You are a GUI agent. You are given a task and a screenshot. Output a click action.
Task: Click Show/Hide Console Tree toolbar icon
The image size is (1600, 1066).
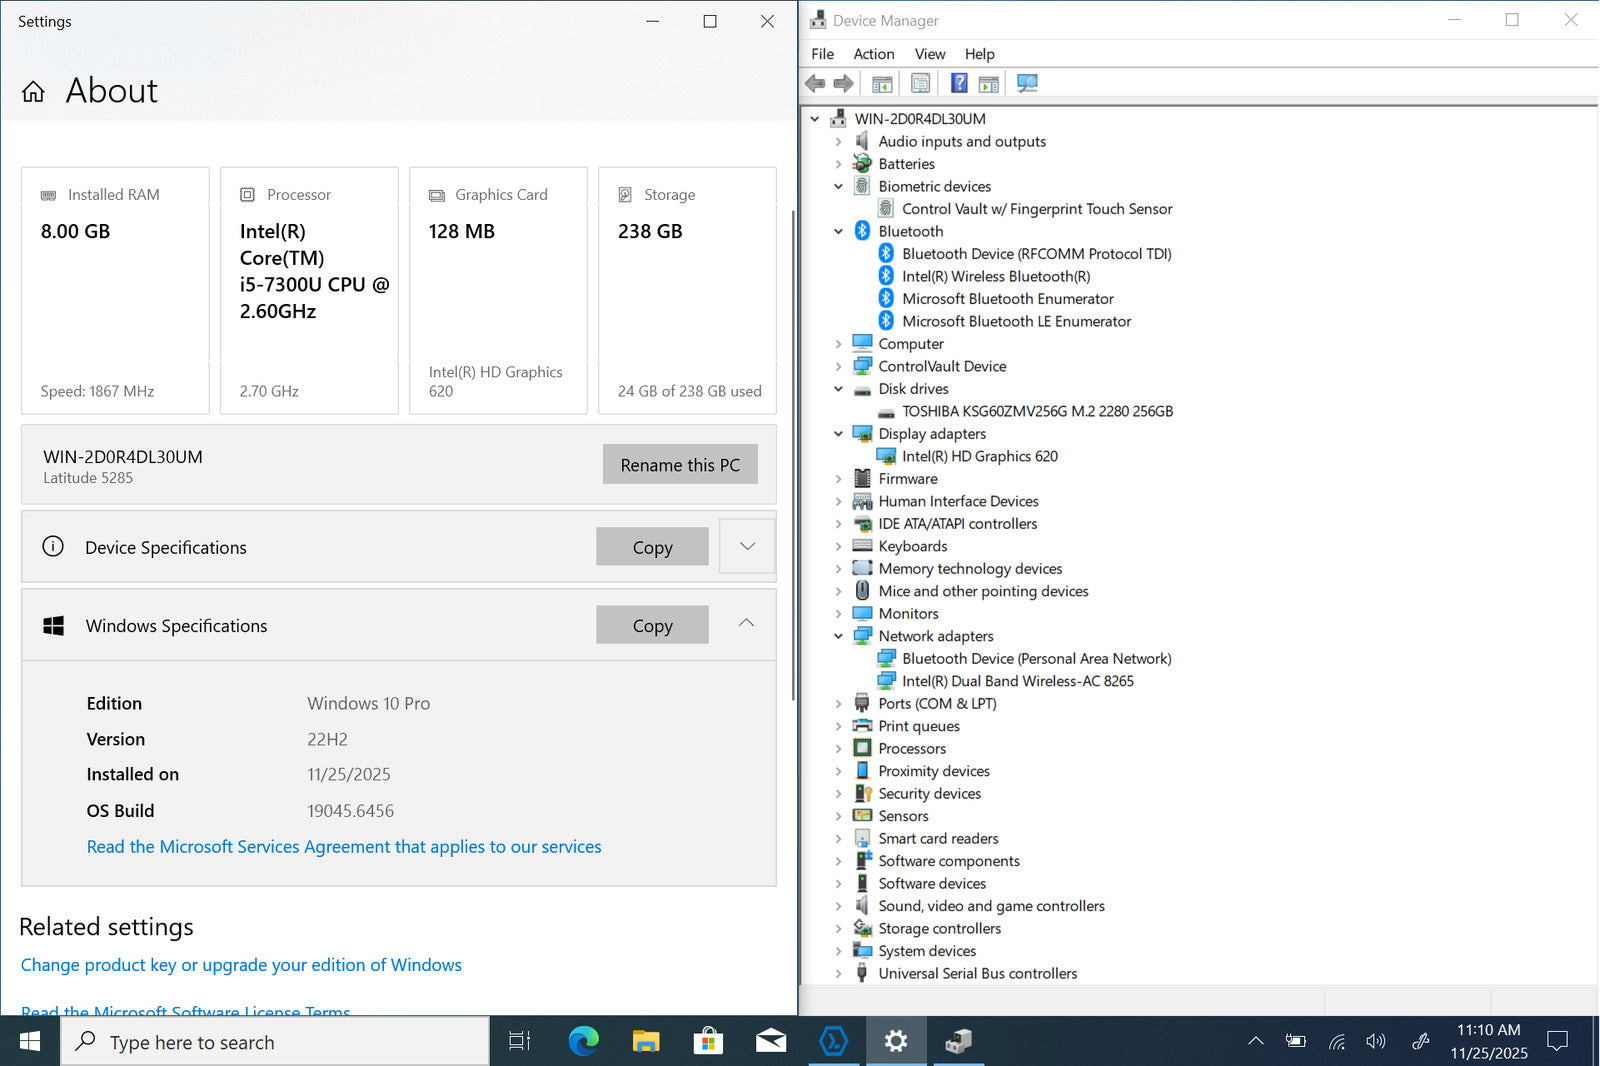tap(882, 83)
